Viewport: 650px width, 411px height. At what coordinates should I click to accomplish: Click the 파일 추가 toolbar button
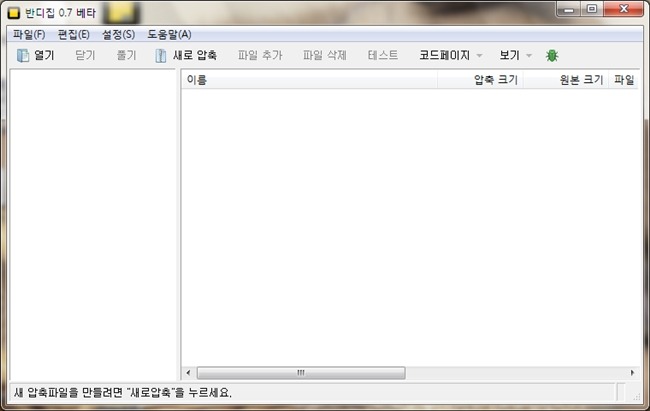click(x=260, y=55)
